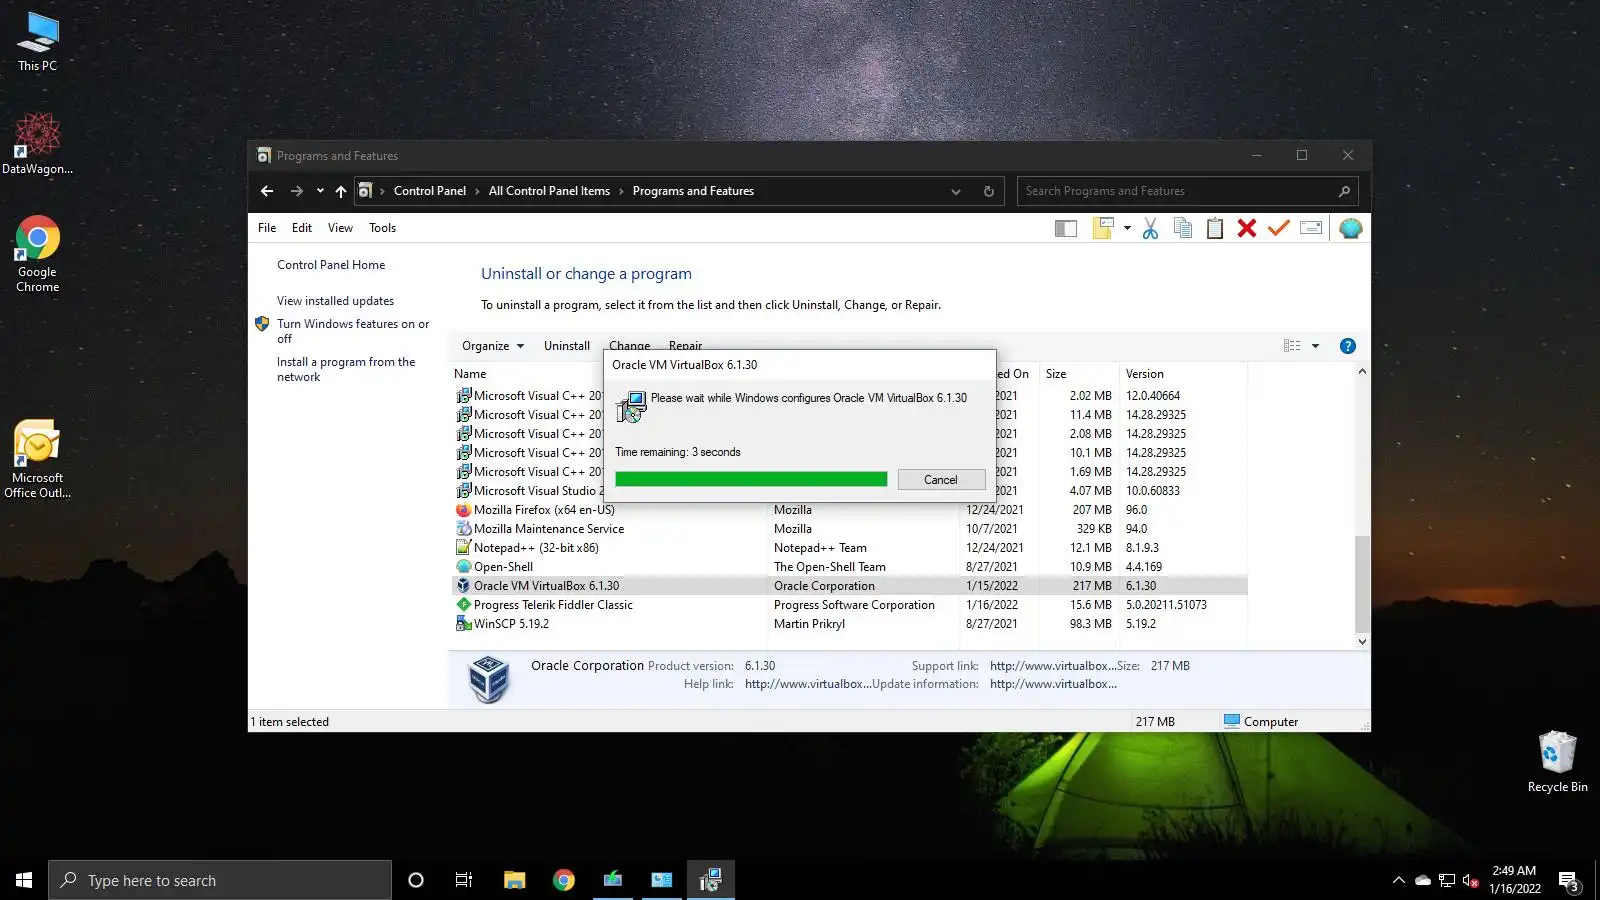
Task: Go back using the back arrow
Action: [267, 191]
